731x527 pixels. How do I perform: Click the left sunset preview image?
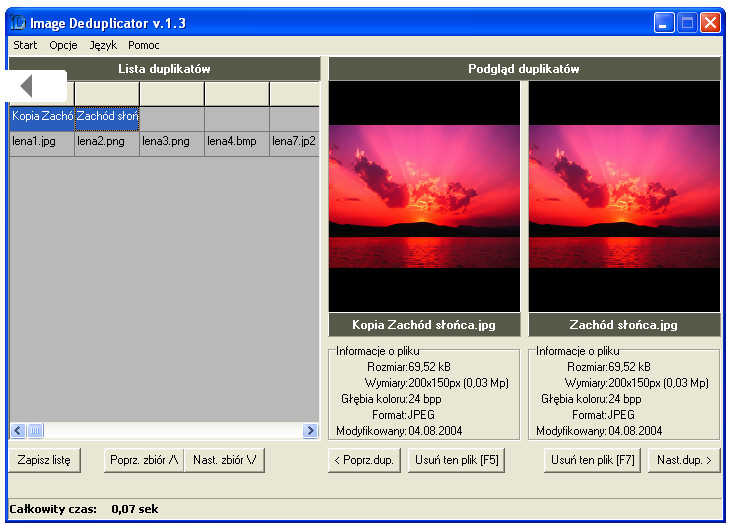point(424,196)
